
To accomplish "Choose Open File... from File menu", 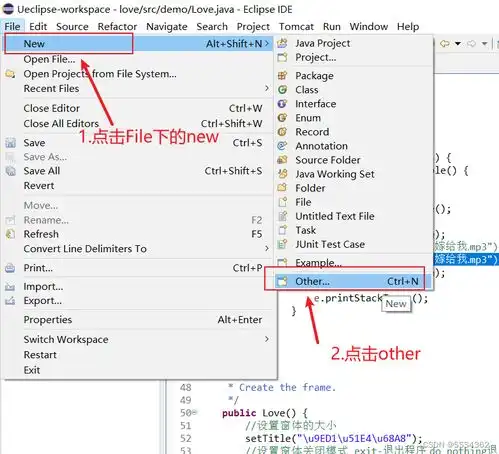I will pyautogui.click(x=138, y=59).
